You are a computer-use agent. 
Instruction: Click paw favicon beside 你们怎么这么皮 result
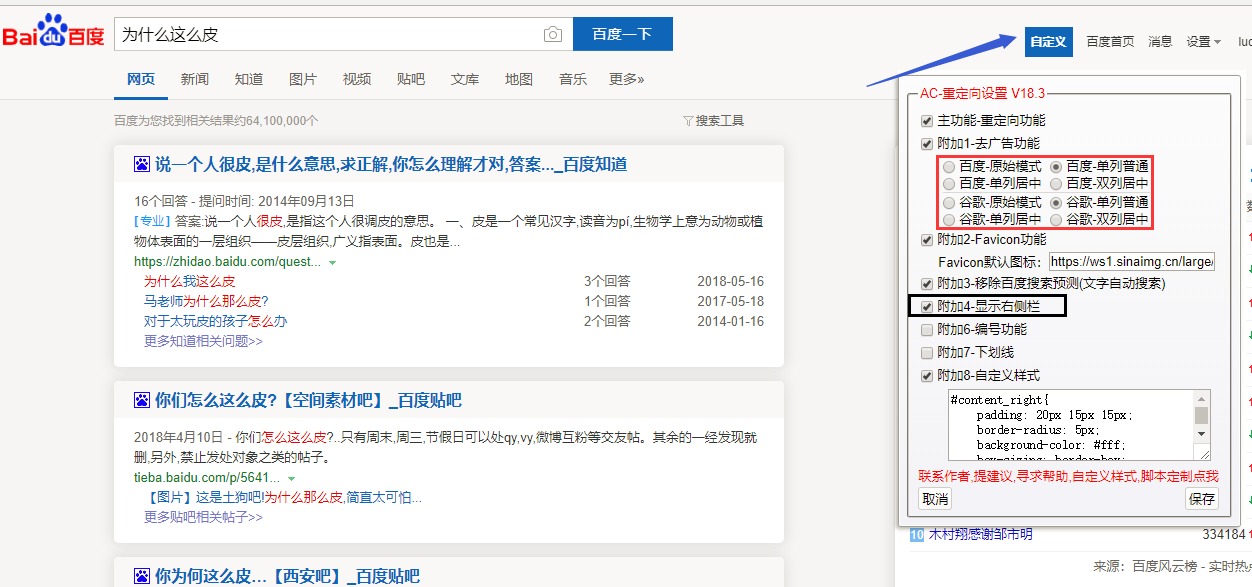pos(142,400)
